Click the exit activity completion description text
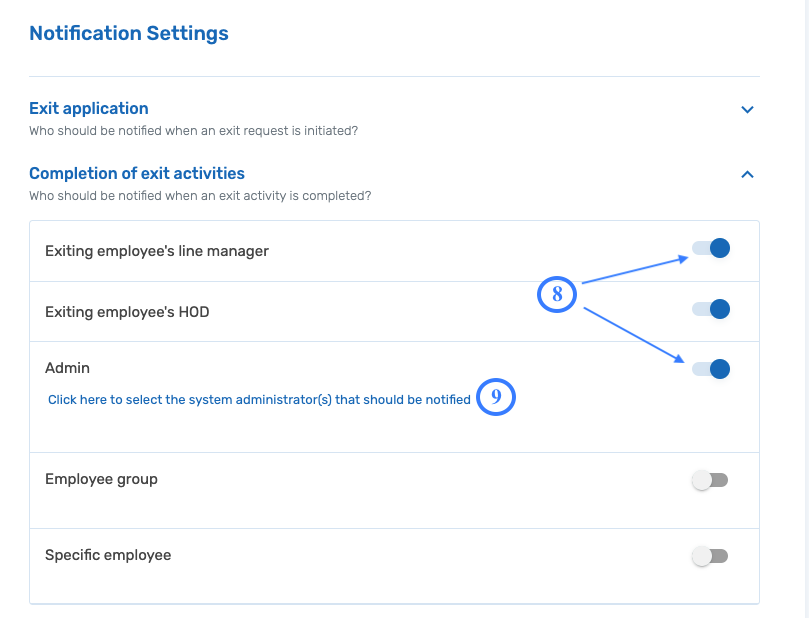The width and height of the screenshot is (809, 618). point(200,196)
